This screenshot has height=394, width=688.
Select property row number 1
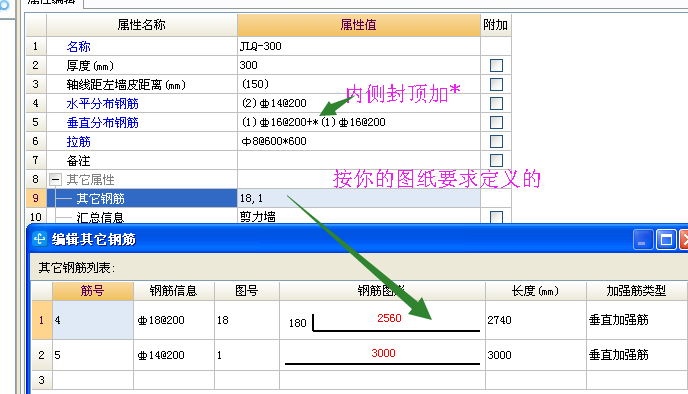click(x=36, y=46)
